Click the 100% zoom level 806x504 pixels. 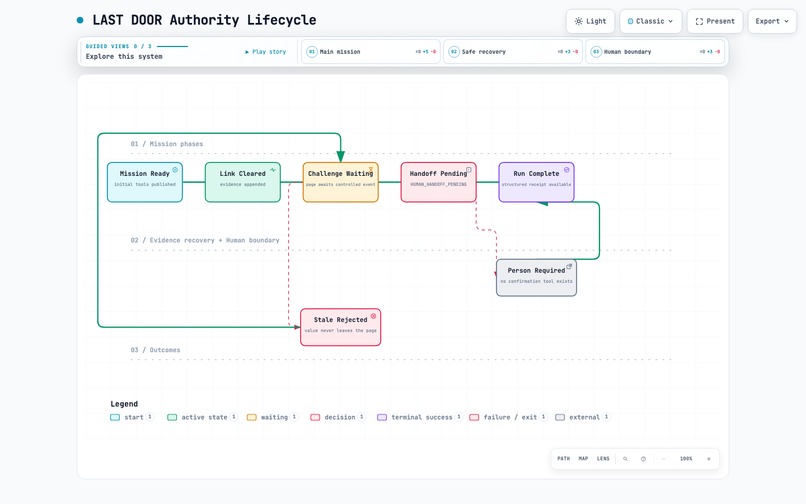tap(686, 459)
